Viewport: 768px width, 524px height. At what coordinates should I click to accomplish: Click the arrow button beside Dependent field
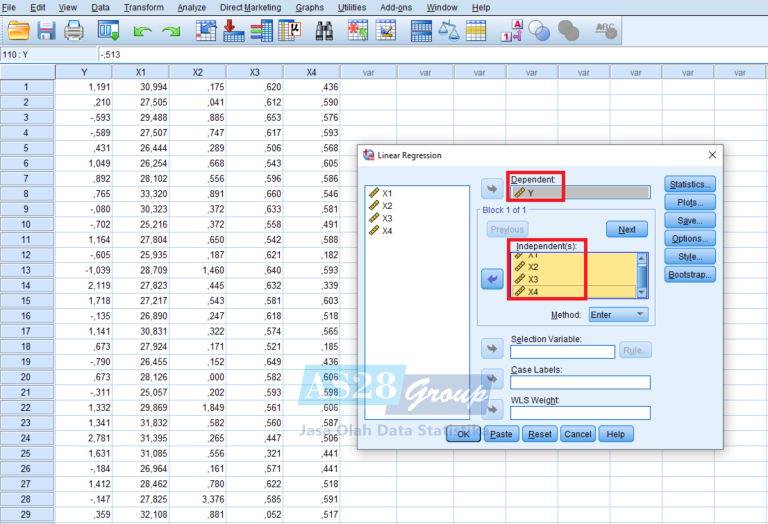(x=492, y=190)
